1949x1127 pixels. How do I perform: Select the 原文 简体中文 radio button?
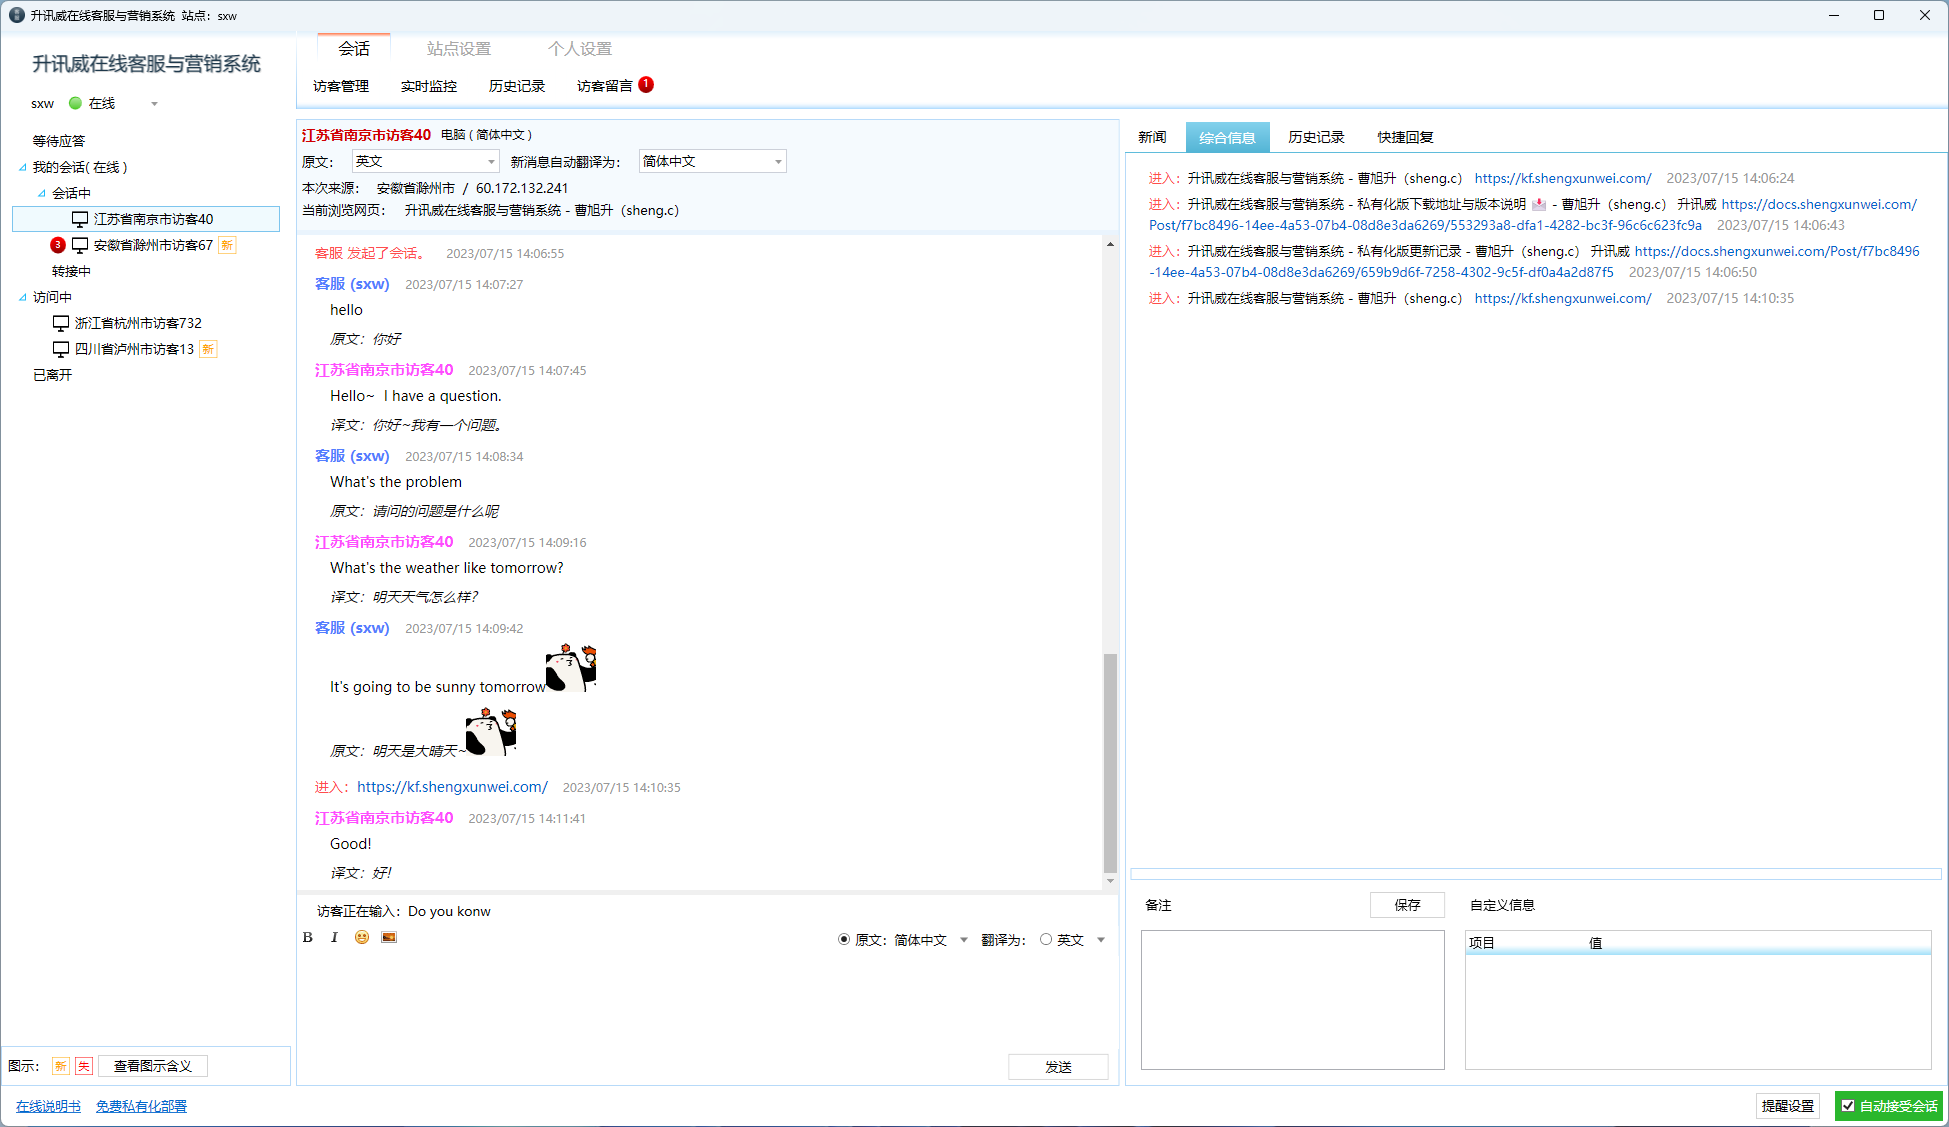(844, 939)
